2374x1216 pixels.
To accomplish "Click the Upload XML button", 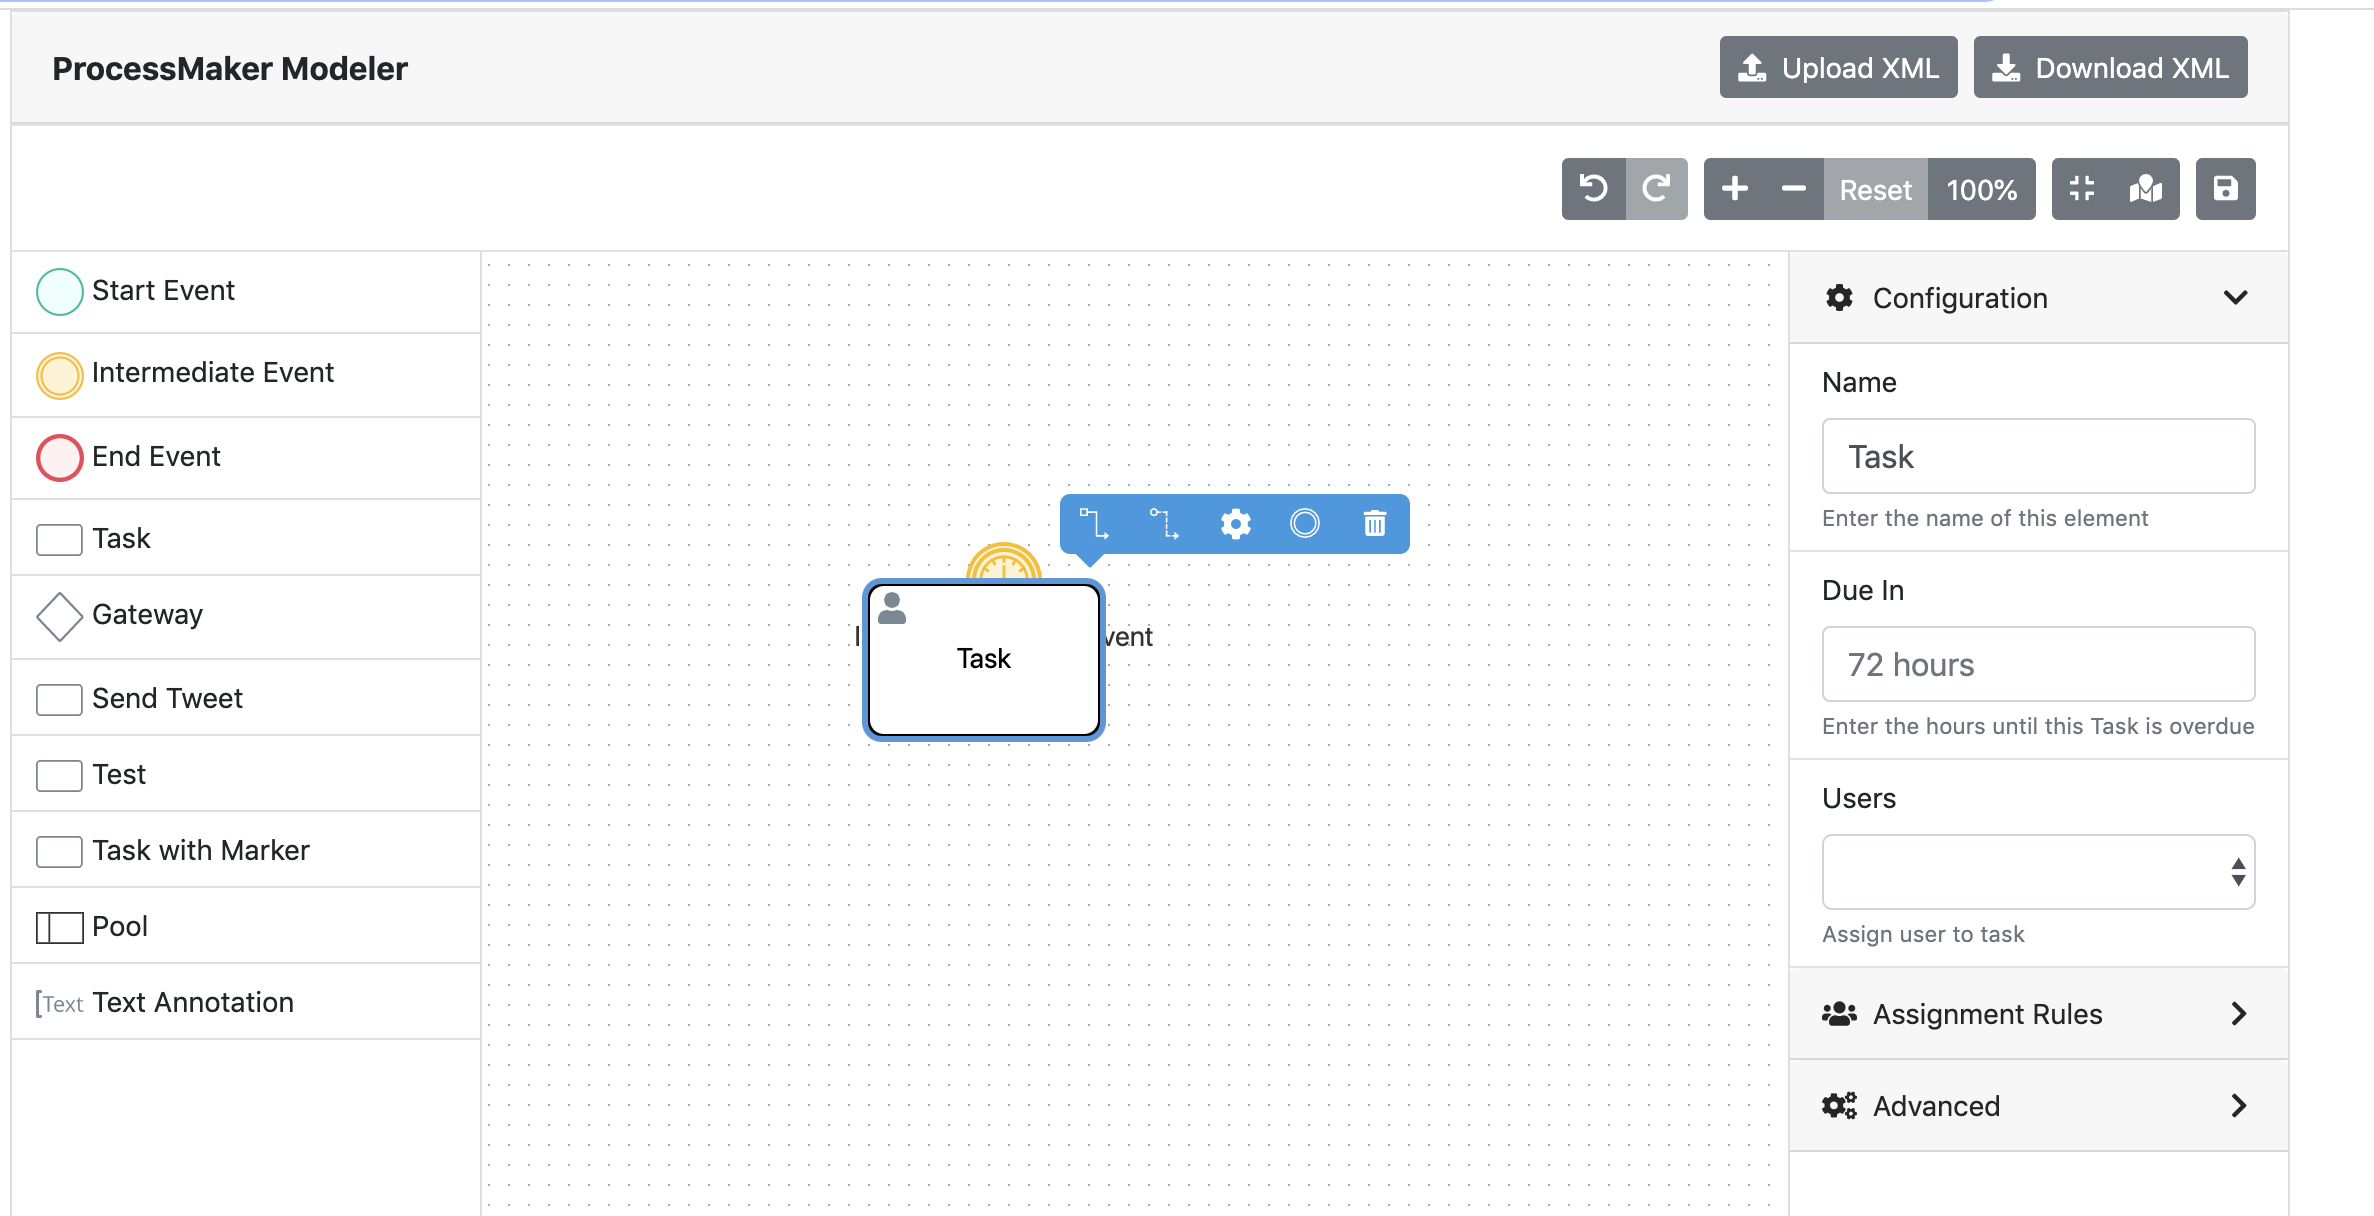I will click(x=1838, y=67).
